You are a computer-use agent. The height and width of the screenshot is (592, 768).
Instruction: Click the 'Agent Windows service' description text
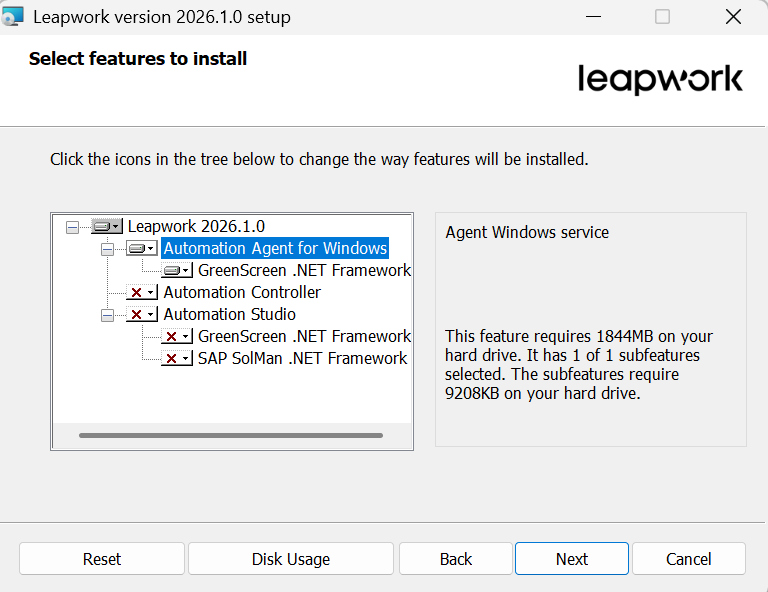click(527, 232)
